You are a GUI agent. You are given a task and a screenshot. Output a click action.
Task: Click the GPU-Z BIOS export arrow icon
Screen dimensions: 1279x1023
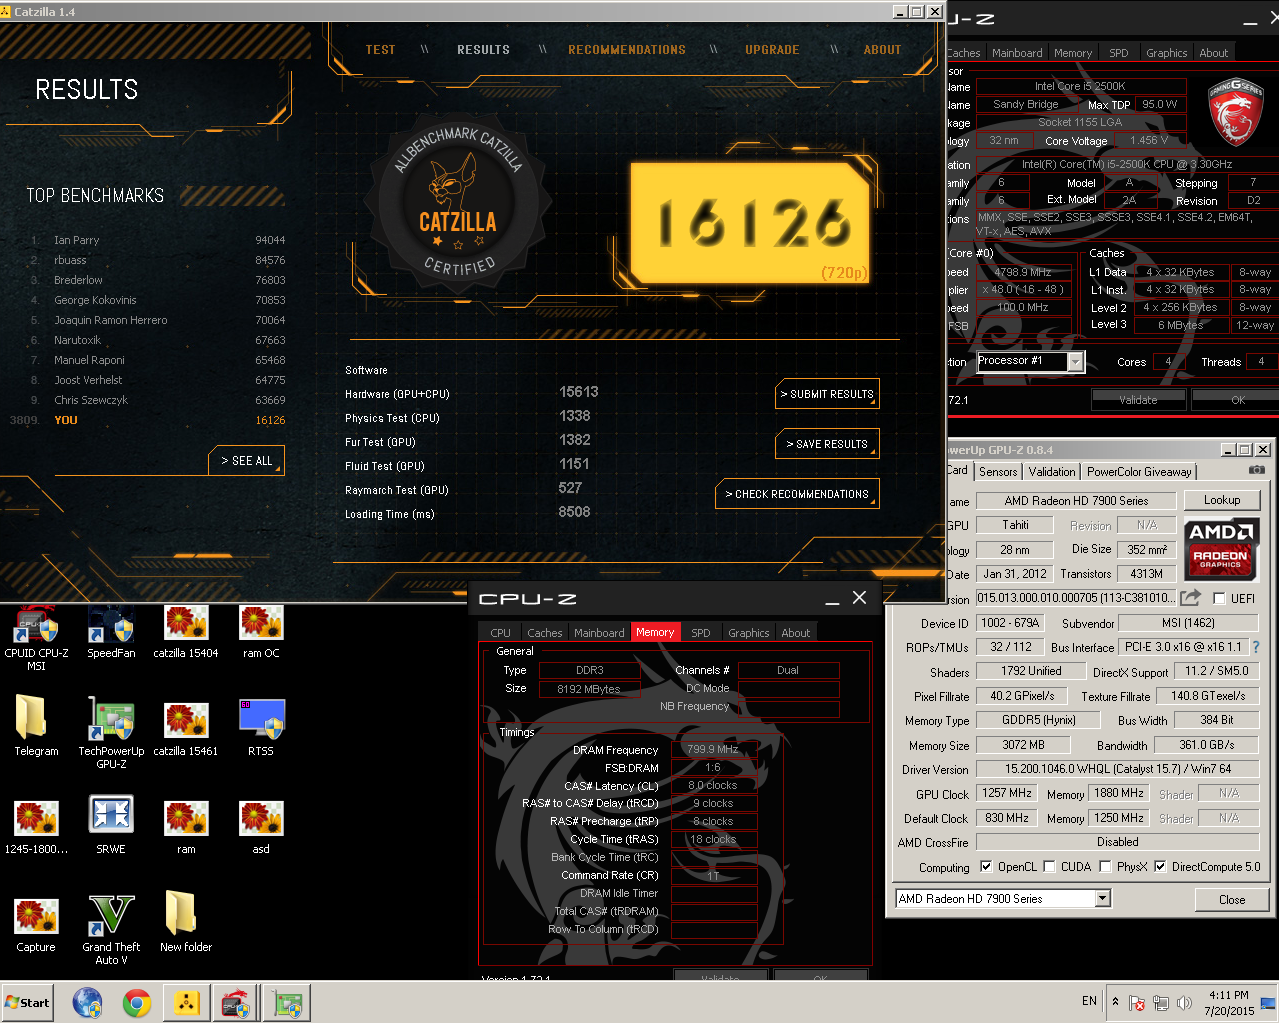click(1190, 598)
